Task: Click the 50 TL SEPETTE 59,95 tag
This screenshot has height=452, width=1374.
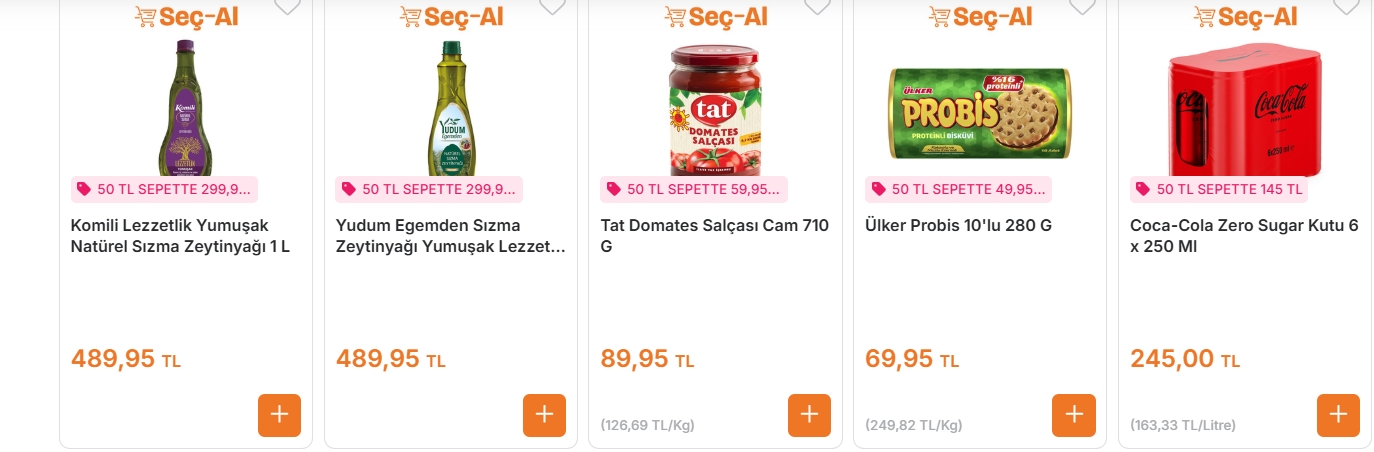Action: click(x=693, y=189)
